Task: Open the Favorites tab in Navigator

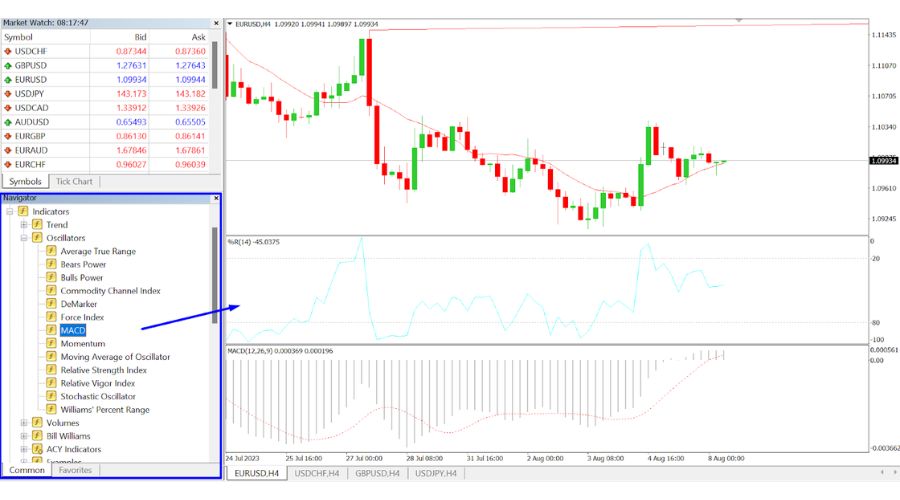Action: 75,469
